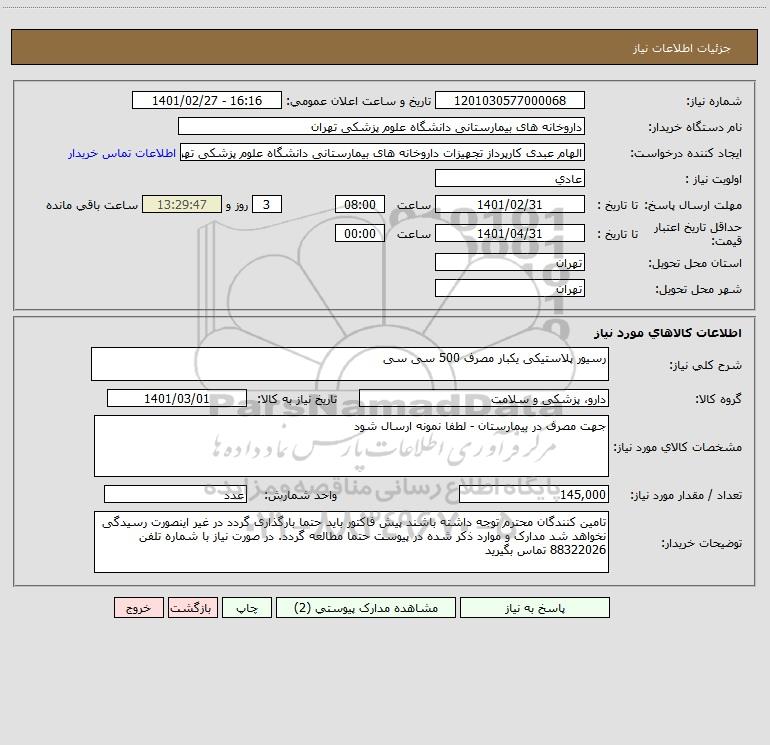Click header 'جزئیات اطلاعات نیاز'
This screenshot has width=770, height=745.
point(682,48)
